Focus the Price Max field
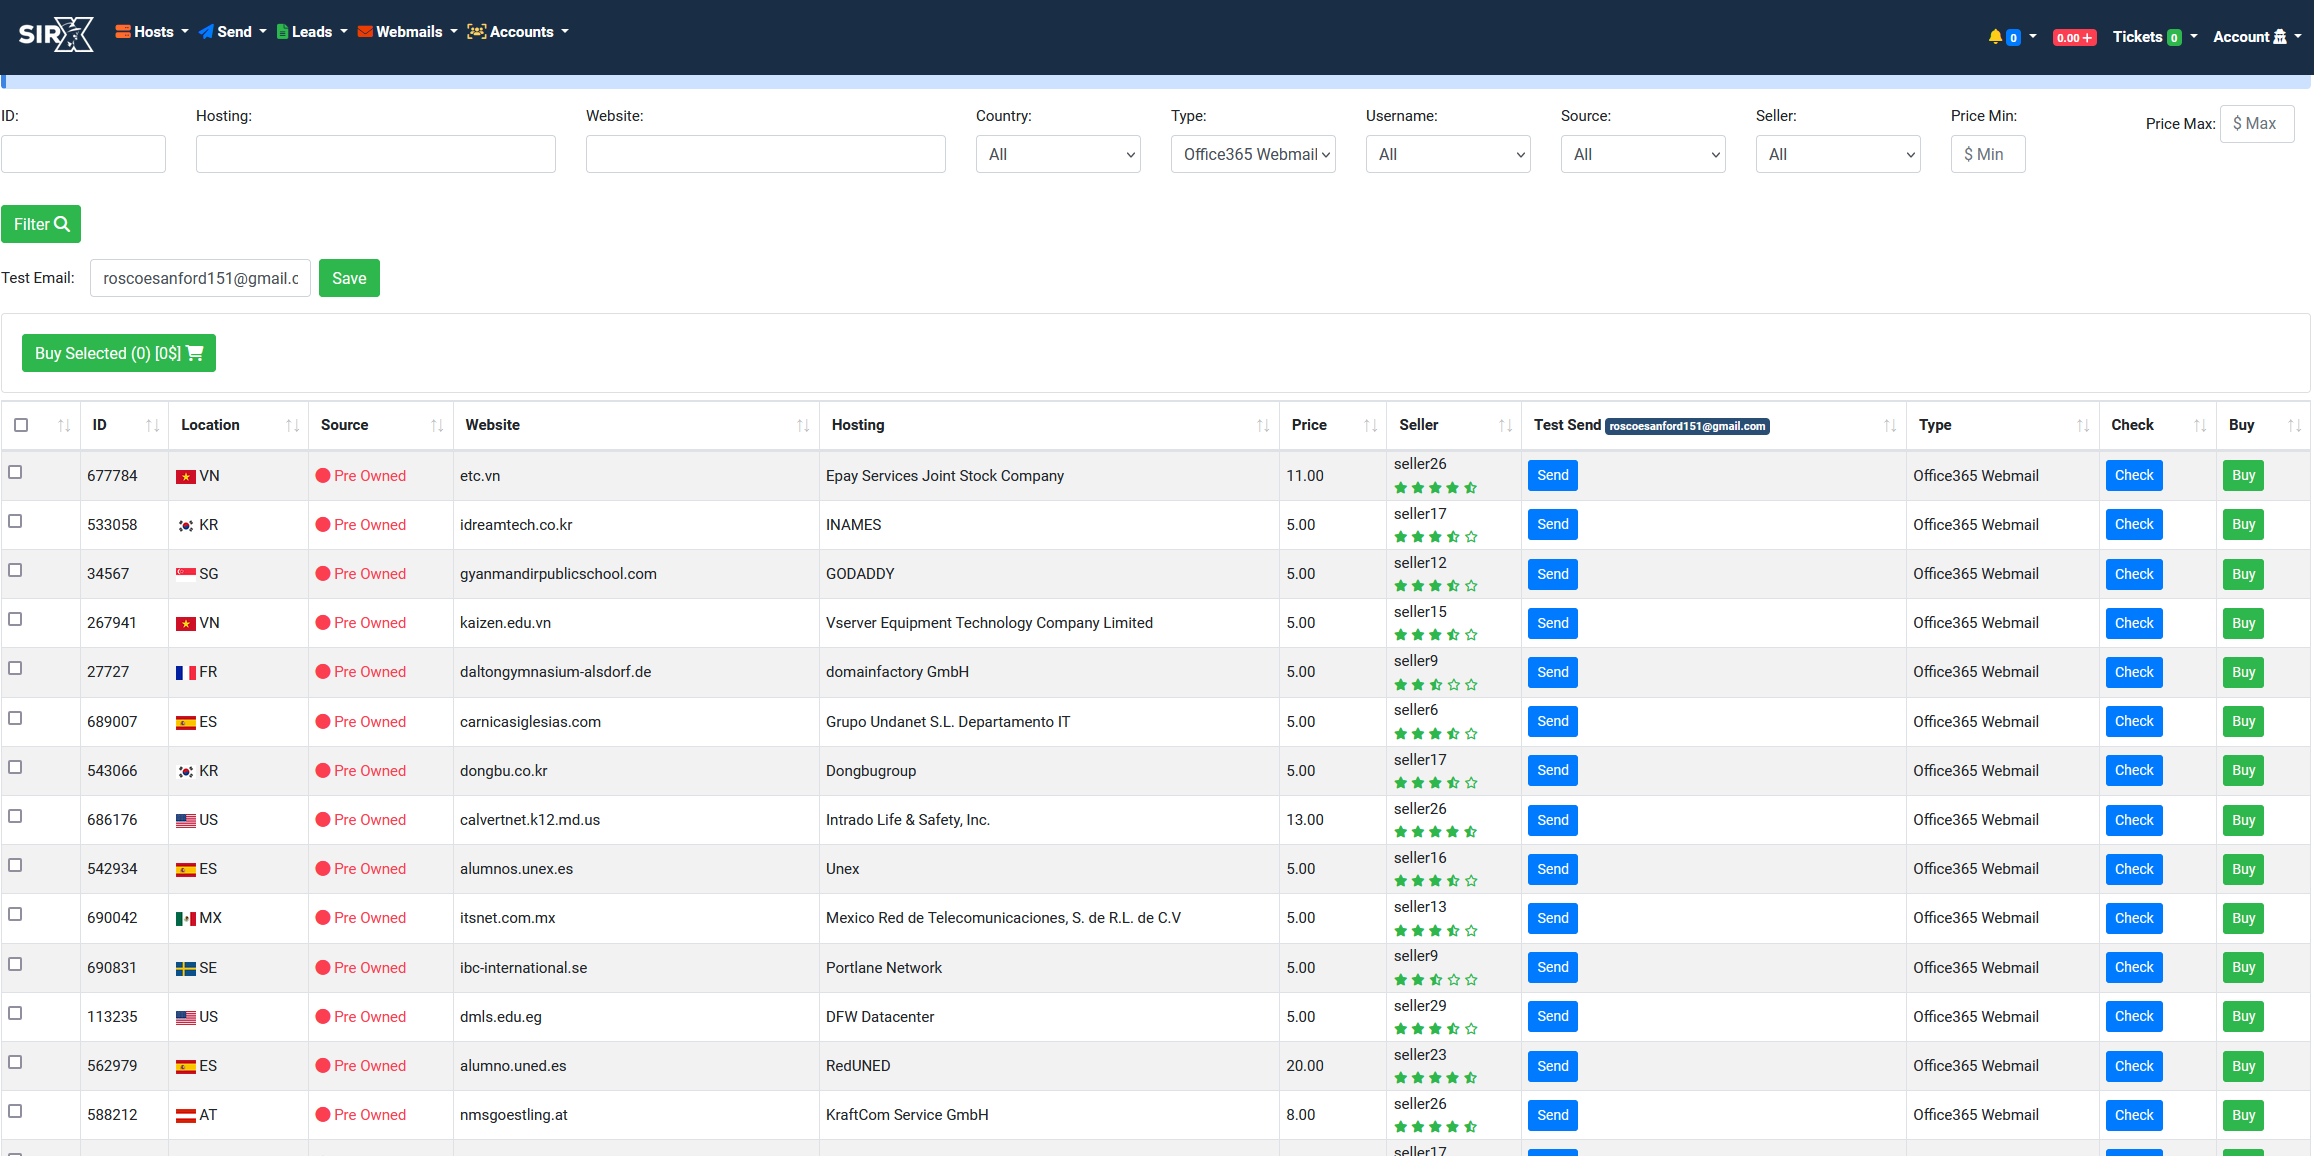The image size is (2314, 1156). pos(2257,124)
